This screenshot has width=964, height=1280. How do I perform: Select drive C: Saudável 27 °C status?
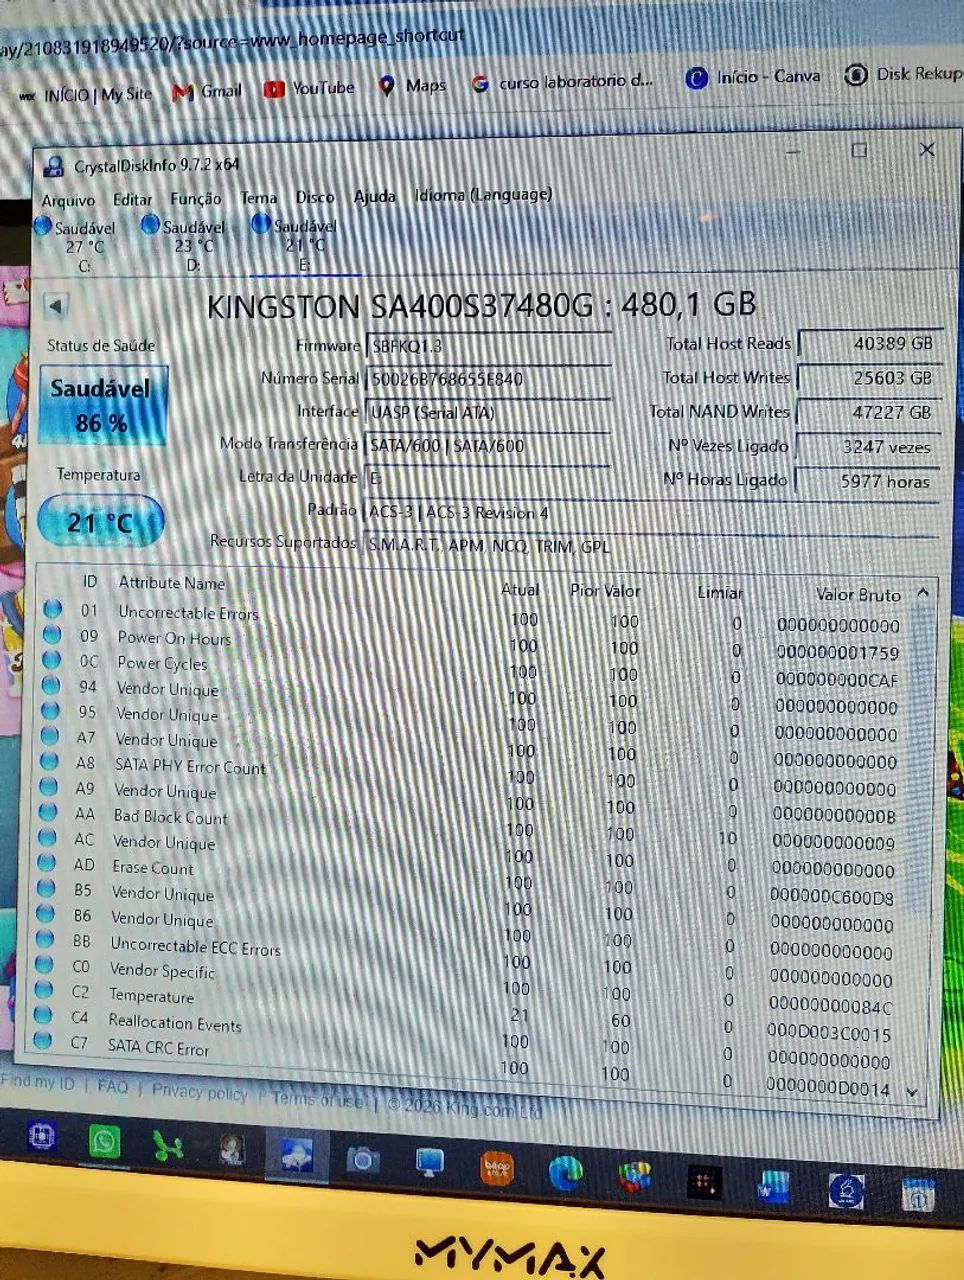tap(77, 245)
